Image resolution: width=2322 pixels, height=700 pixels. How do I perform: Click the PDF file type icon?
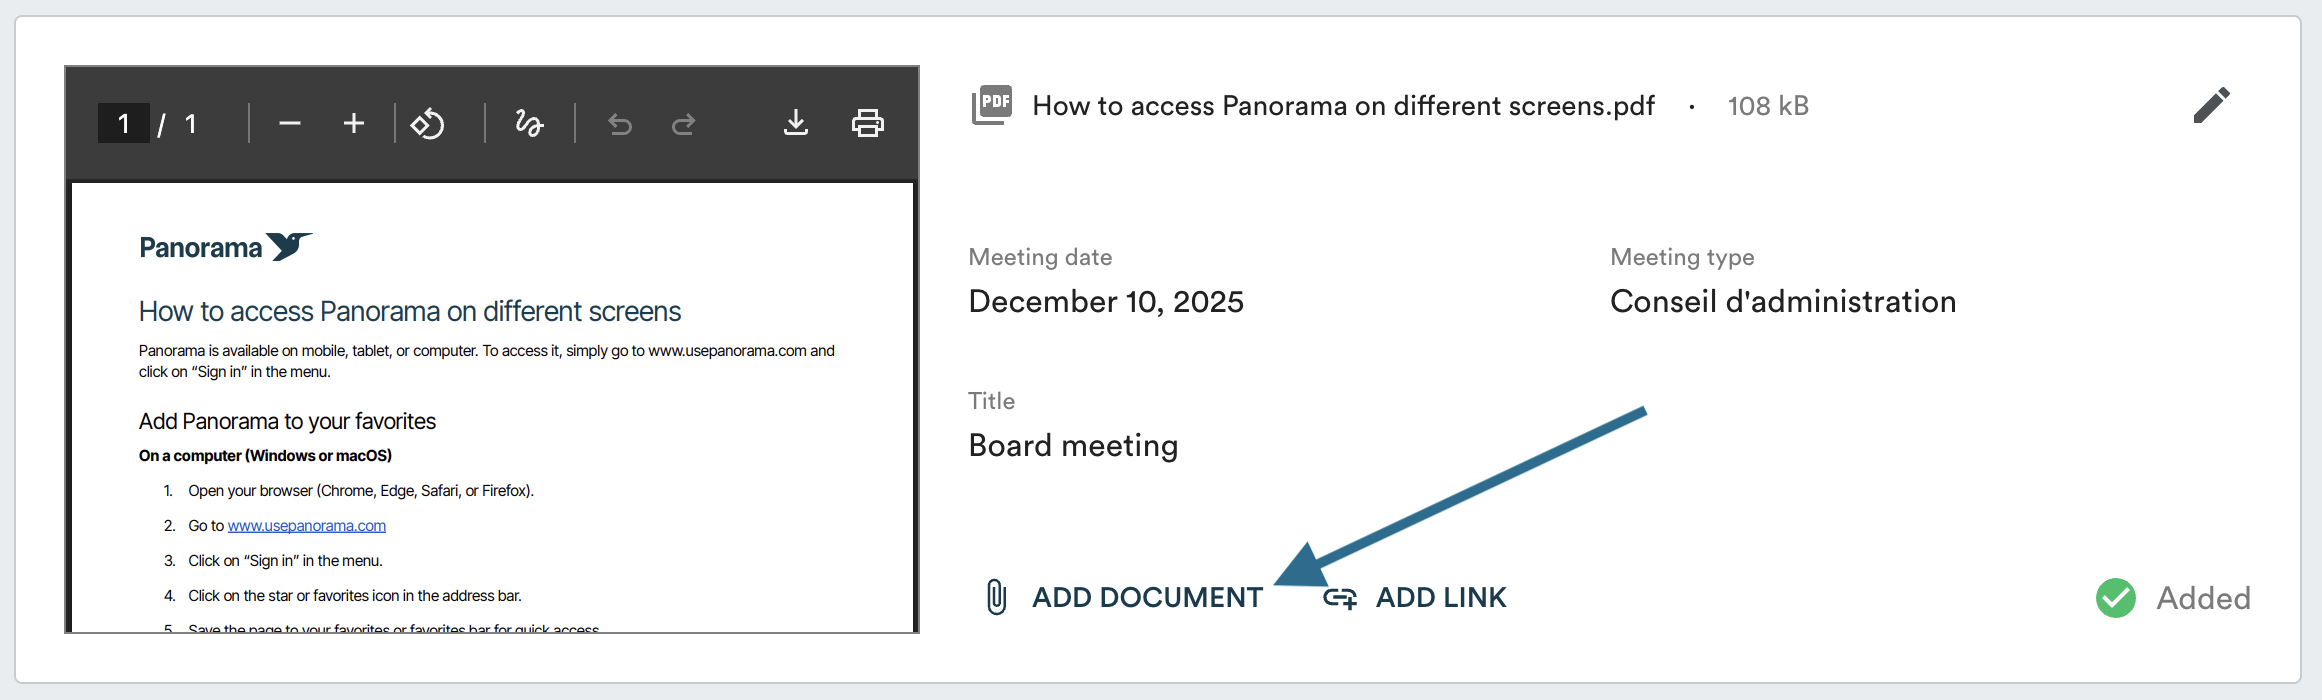tap(992, 105)
